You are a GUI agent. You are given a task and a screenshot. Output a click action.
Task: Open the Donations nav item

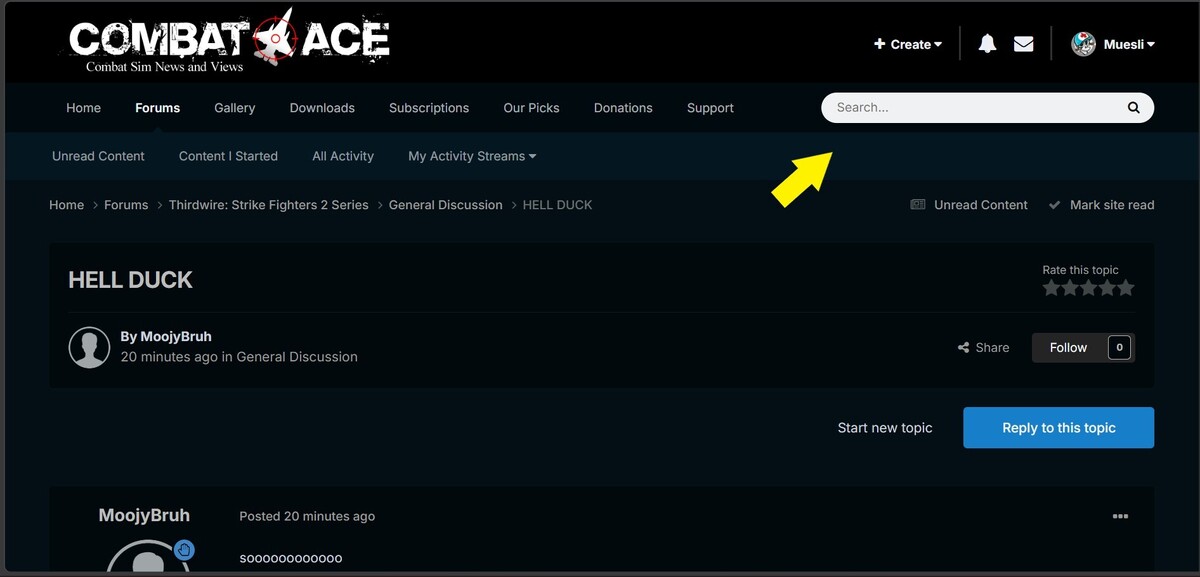[x=623, y=108]
